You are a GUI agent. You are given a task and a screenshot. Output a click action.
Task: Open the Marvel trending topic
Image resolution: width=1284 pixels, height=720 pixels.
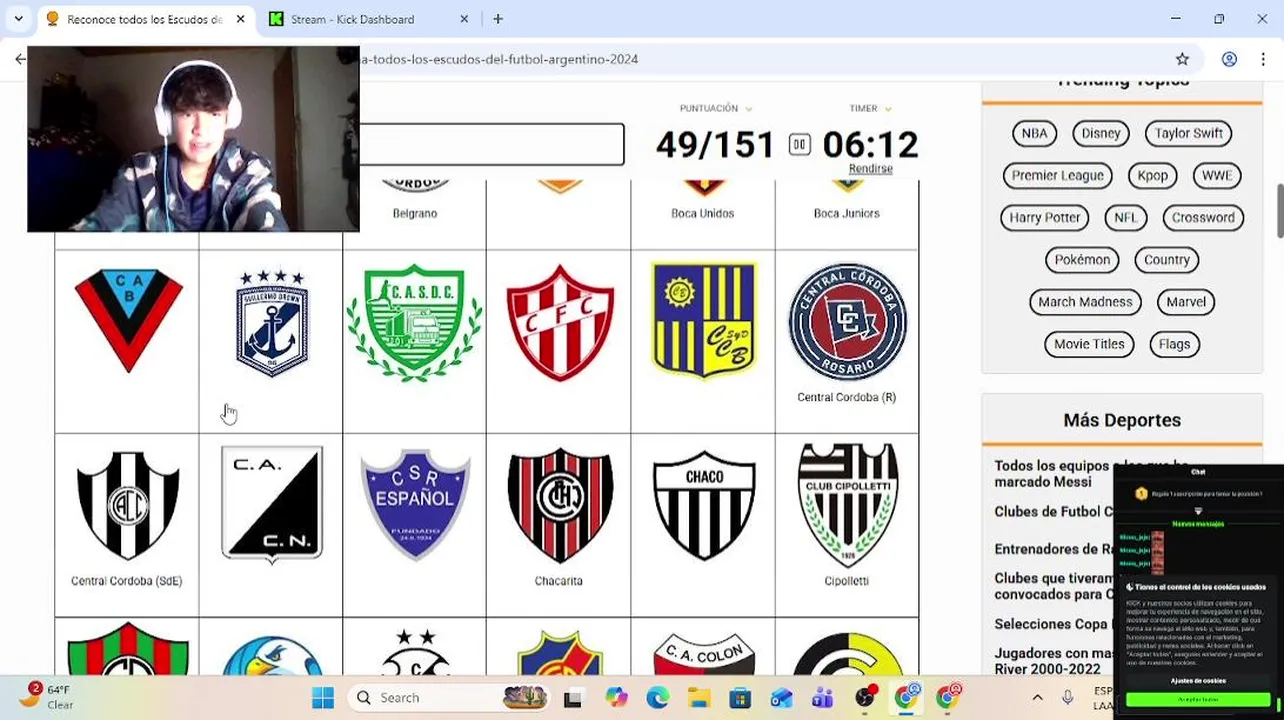(1186, 301)
